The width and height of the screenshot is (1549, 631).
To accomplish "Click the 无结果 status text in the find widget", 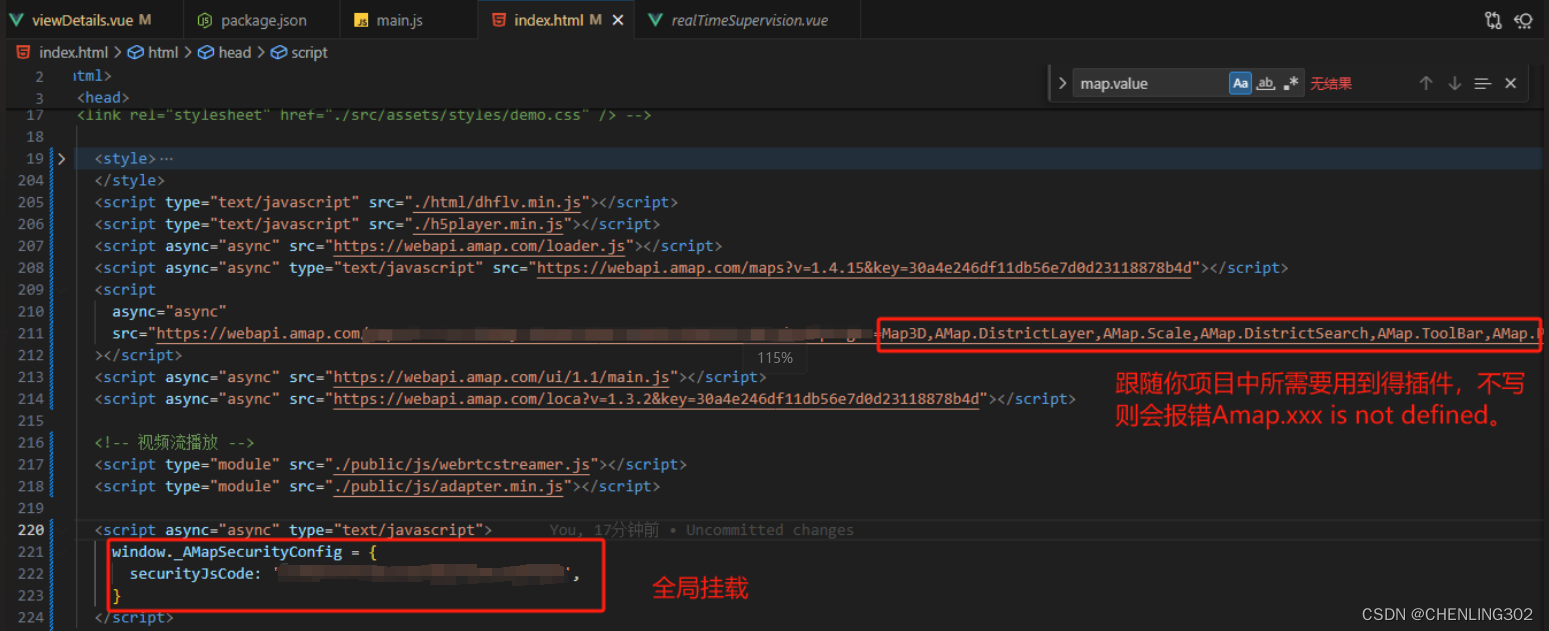I will pyautogui.click(x=1331, y=84).
